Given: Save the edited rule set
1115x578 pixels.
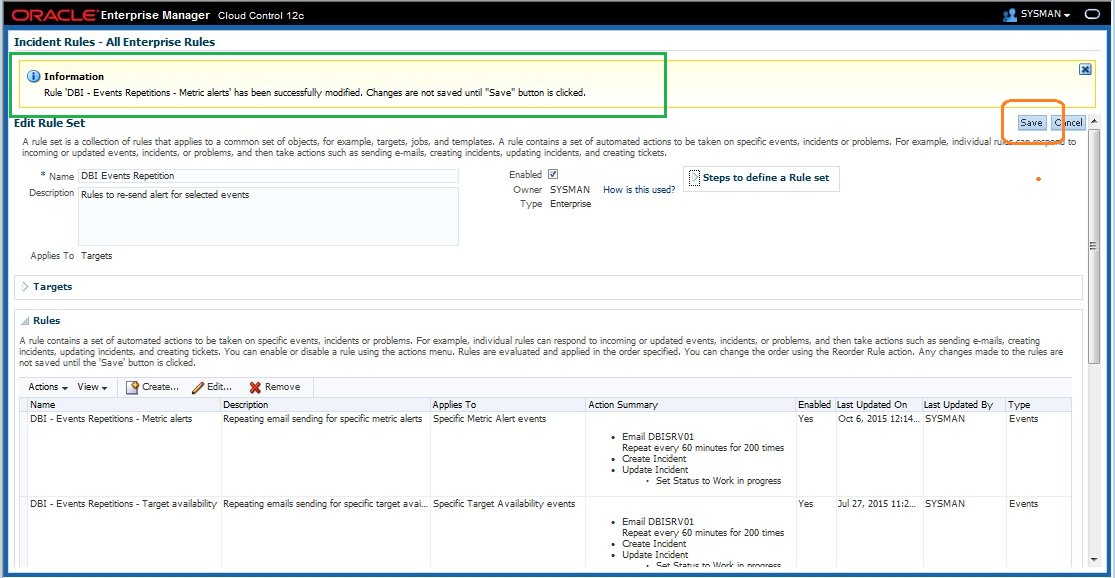Looking at the screenshot, I should coord(1031,122).
